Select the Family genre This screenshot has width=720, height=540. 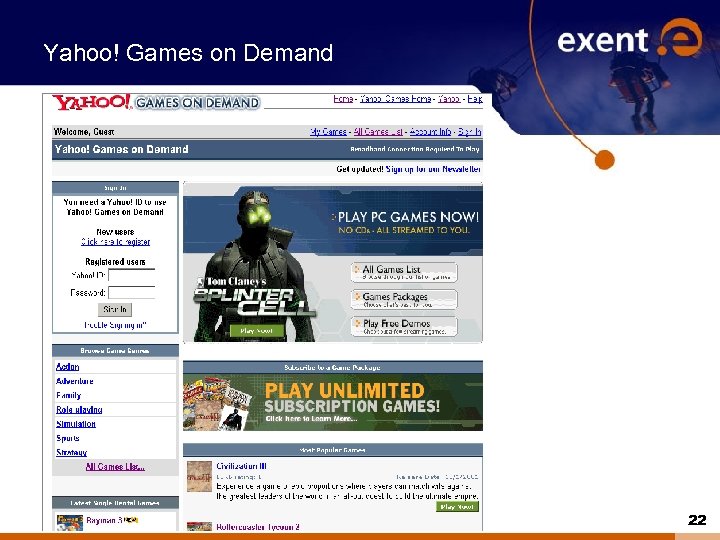[x=68, y=395]
